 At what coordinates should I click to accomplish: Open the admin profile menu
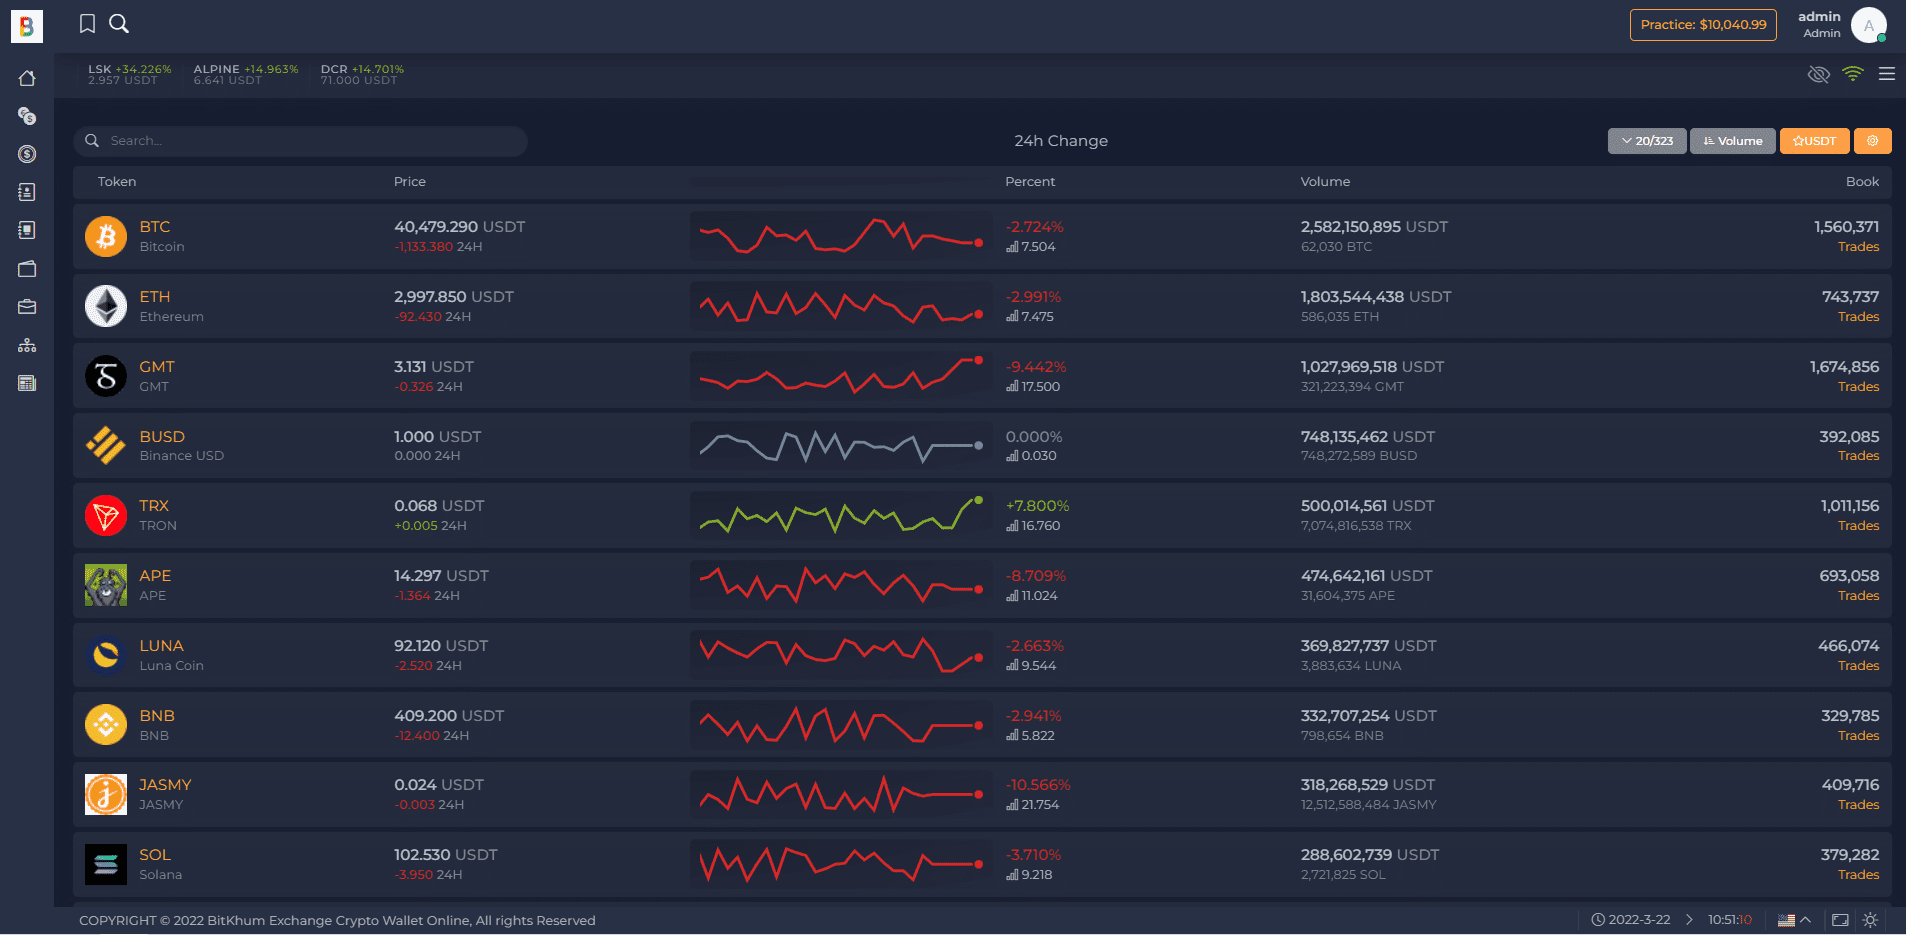1867,25
